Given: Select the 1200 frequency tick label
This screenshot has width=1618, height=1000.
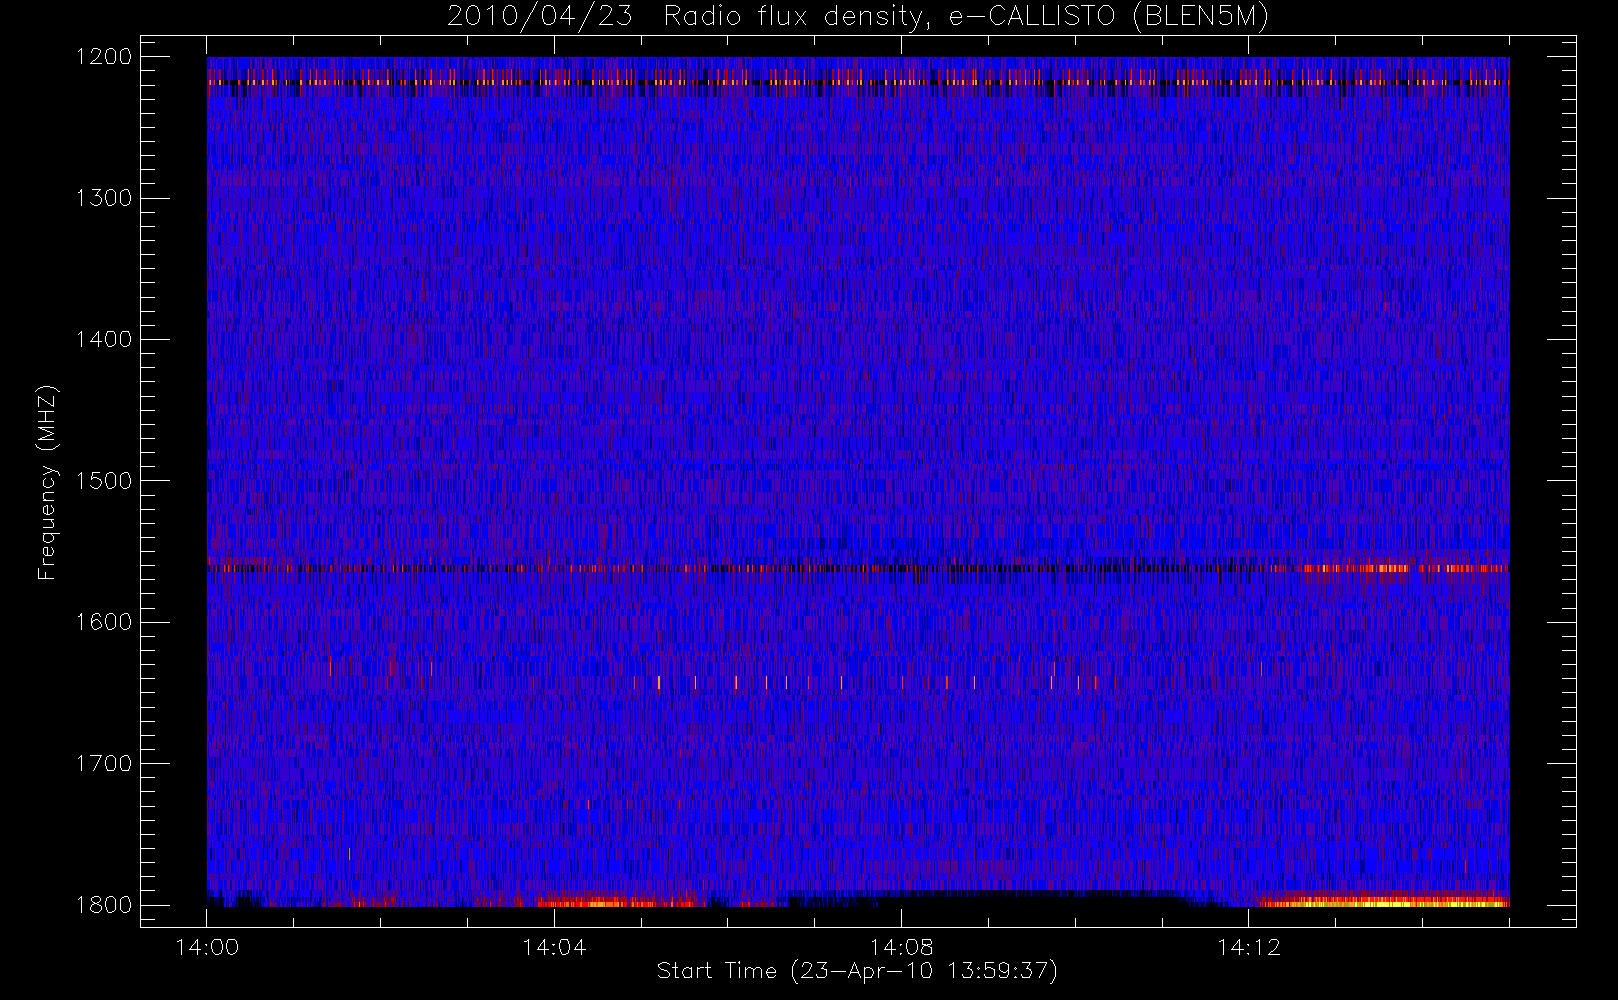Looking at the screenshot, I should pos(104,57).
